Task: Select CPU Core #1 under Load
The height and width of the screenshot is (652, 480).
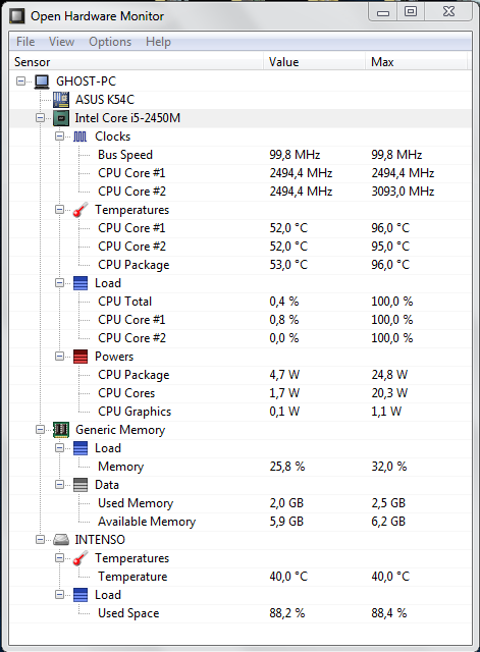Action: (x=240, y=320)
